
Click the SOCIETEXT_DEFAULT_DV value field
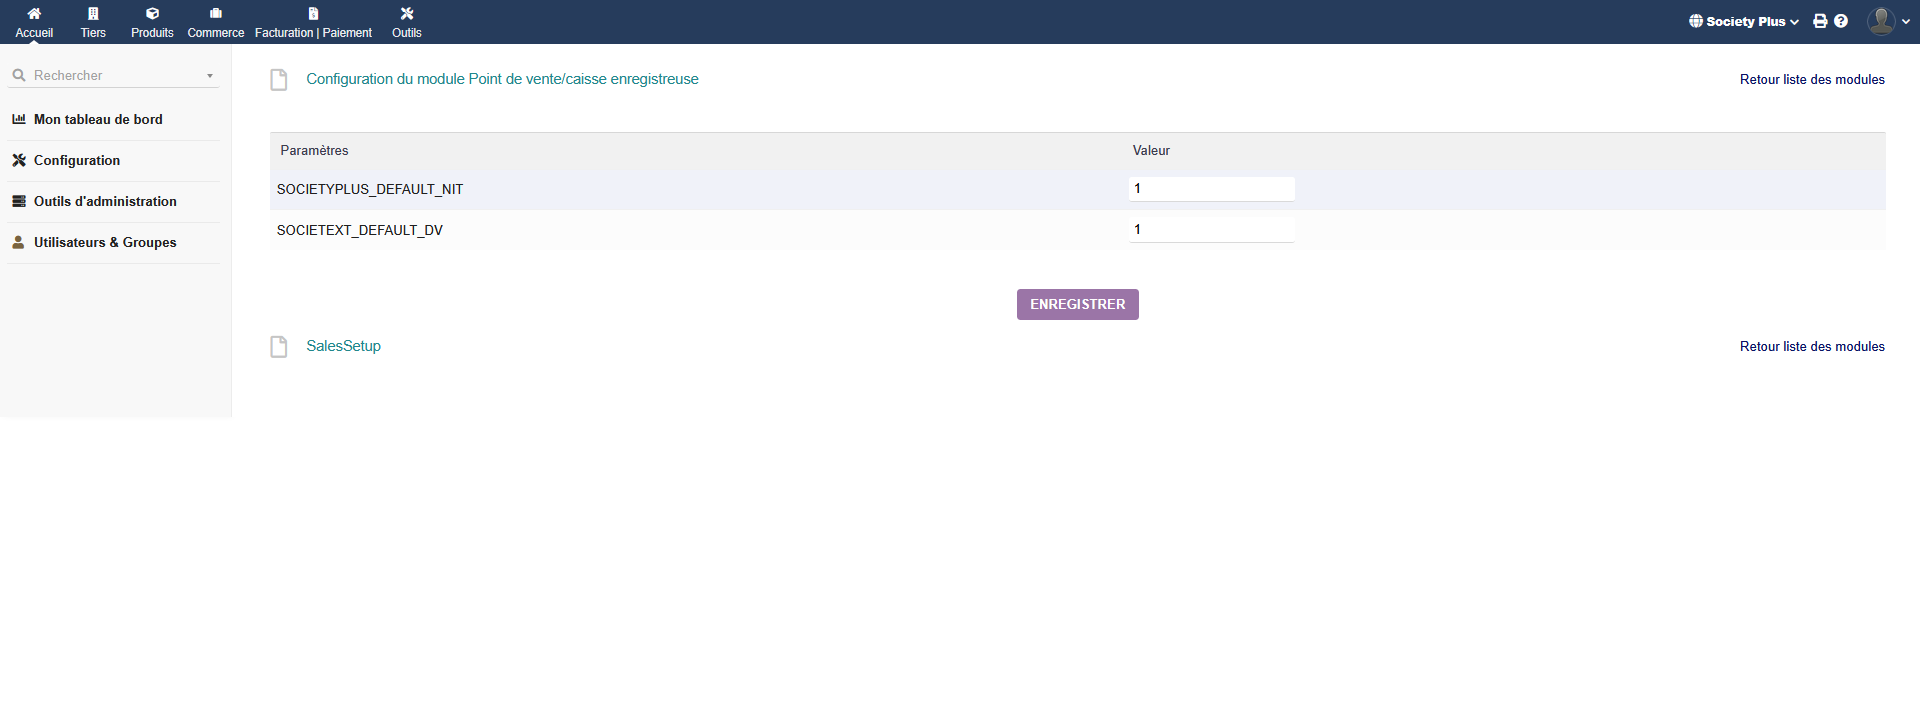click(1211, 230)
